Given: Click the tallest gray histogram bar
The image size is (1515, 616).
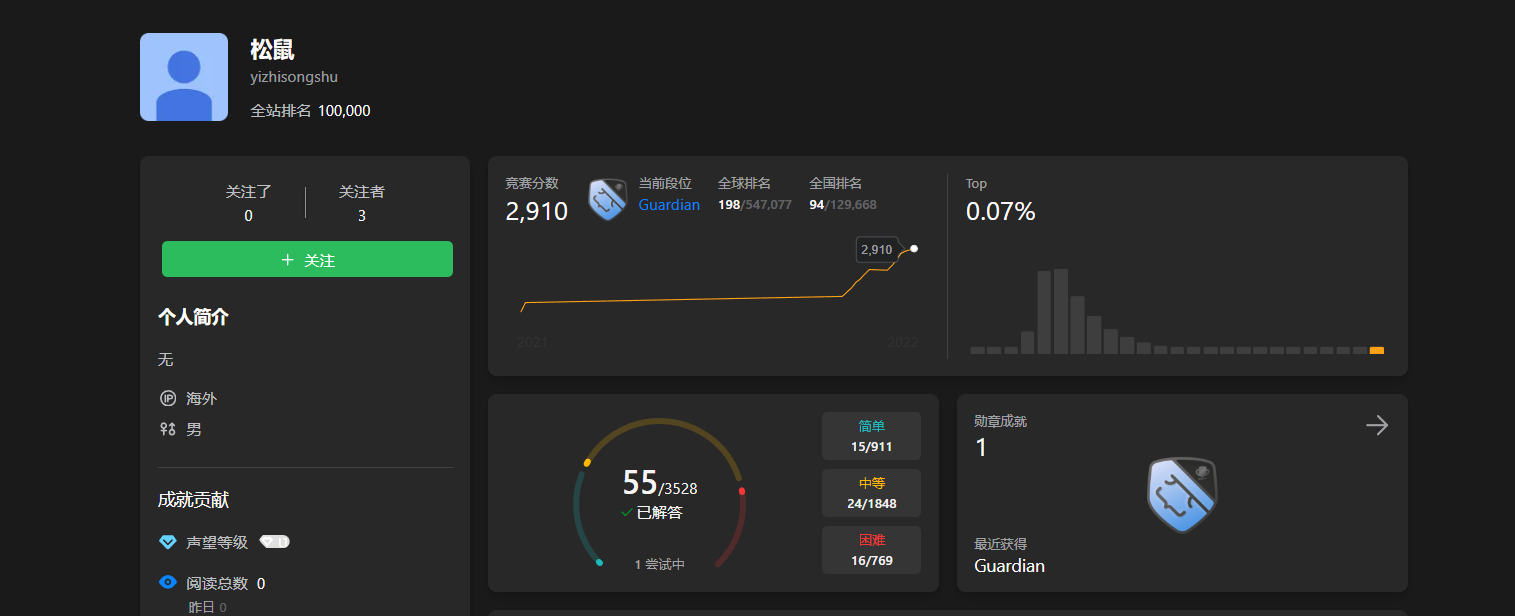Looking at the screenshot, I should [x=1061, y=311].
